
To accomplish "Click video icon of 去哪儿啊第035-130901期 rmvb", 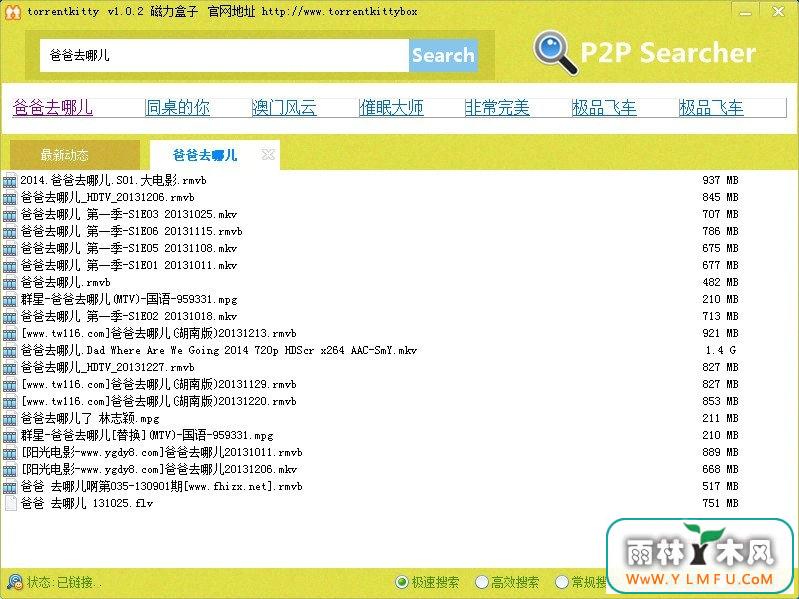I will 10,486.
